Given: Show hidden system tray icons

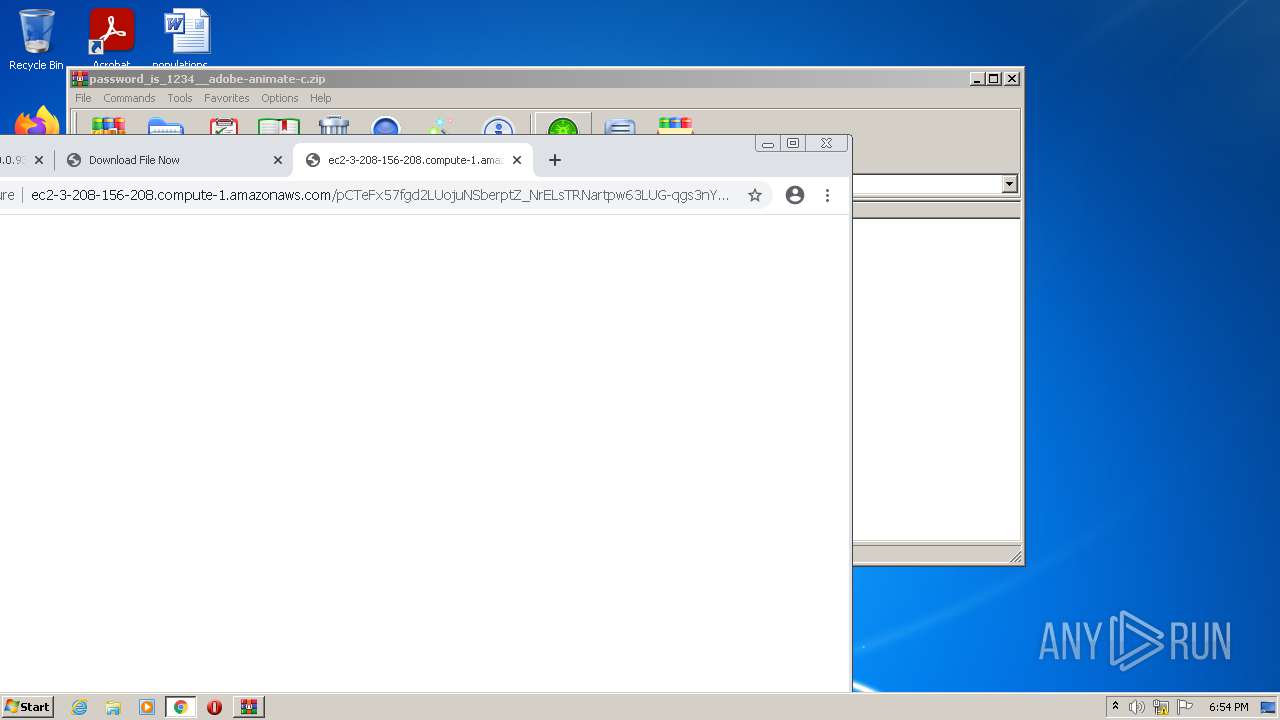Looking at the screenshot, I should pyautogui.click(x=1115, y=707).
